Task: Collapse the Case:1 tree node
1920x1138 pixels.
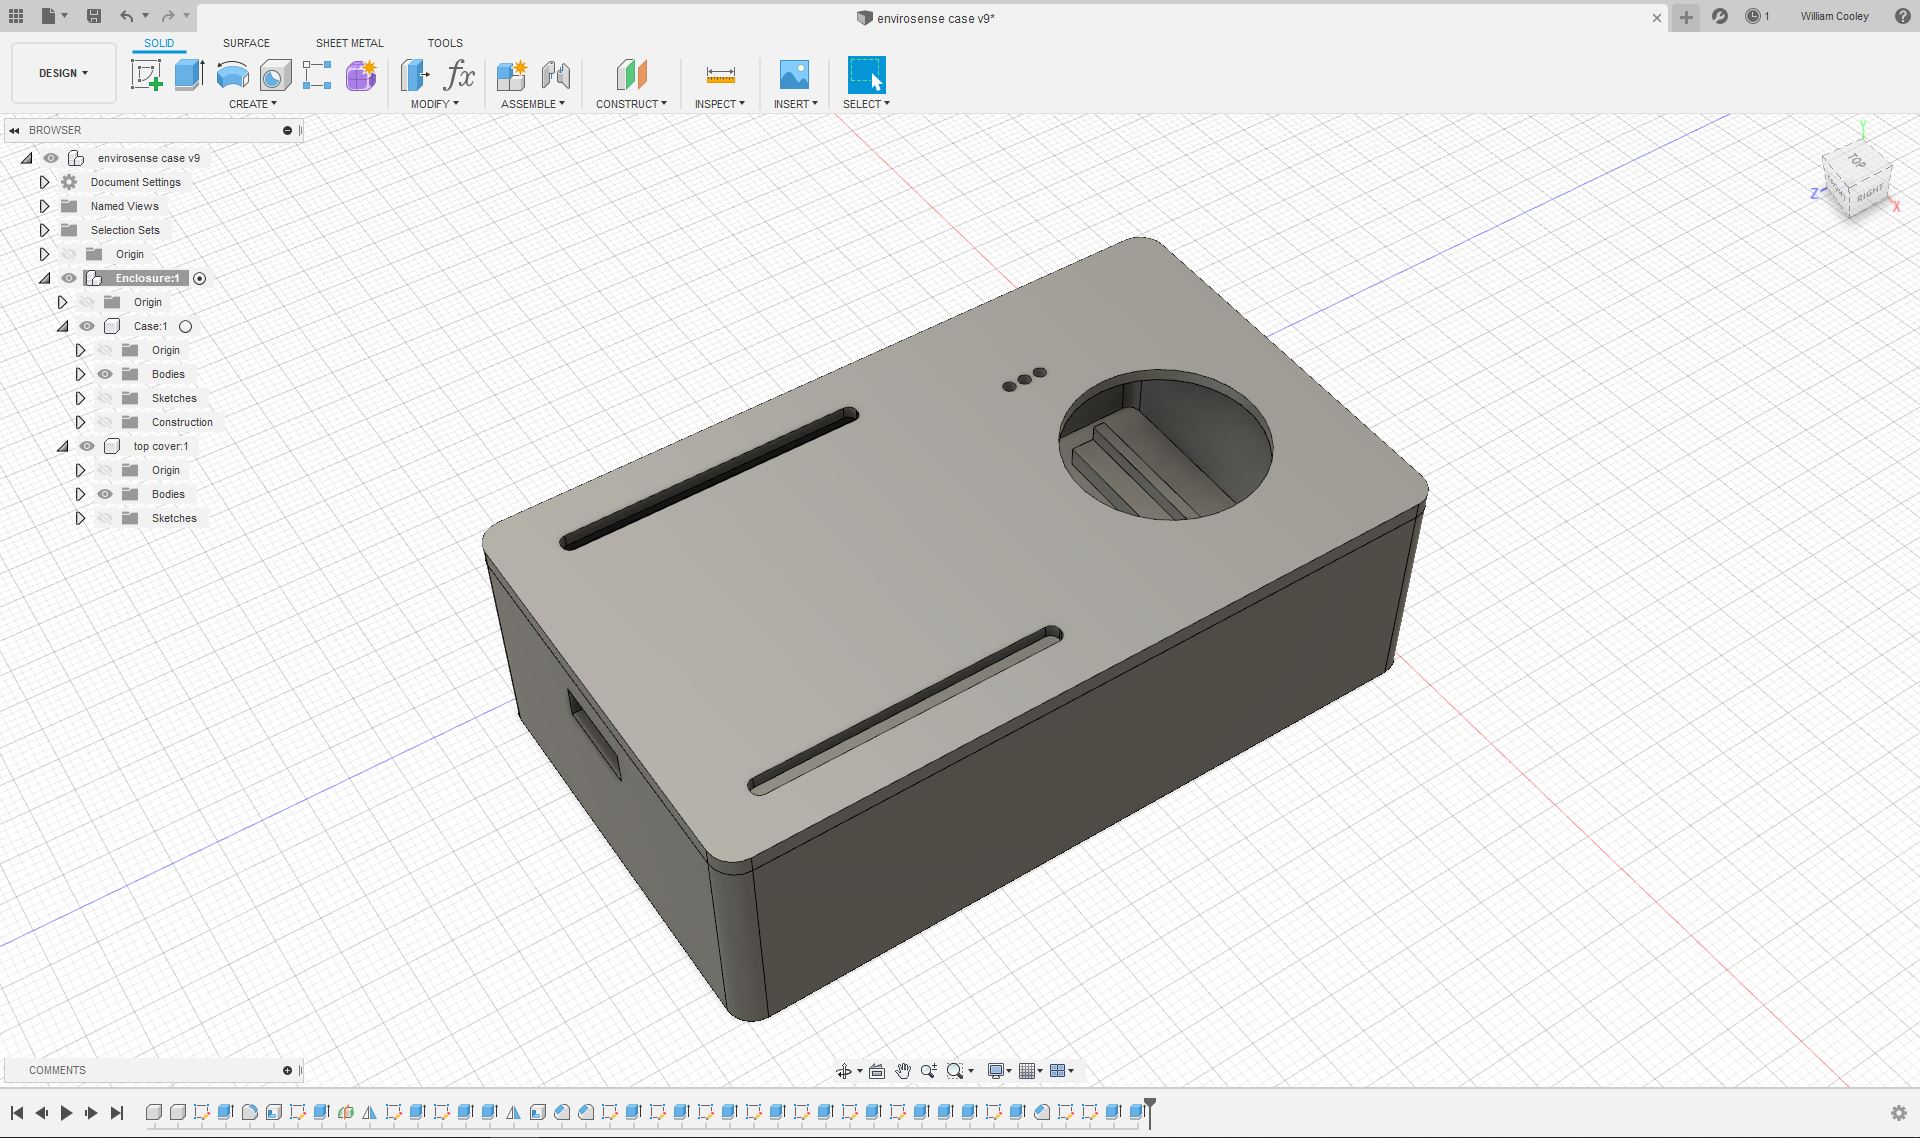Action: click(x=62, y=326)
